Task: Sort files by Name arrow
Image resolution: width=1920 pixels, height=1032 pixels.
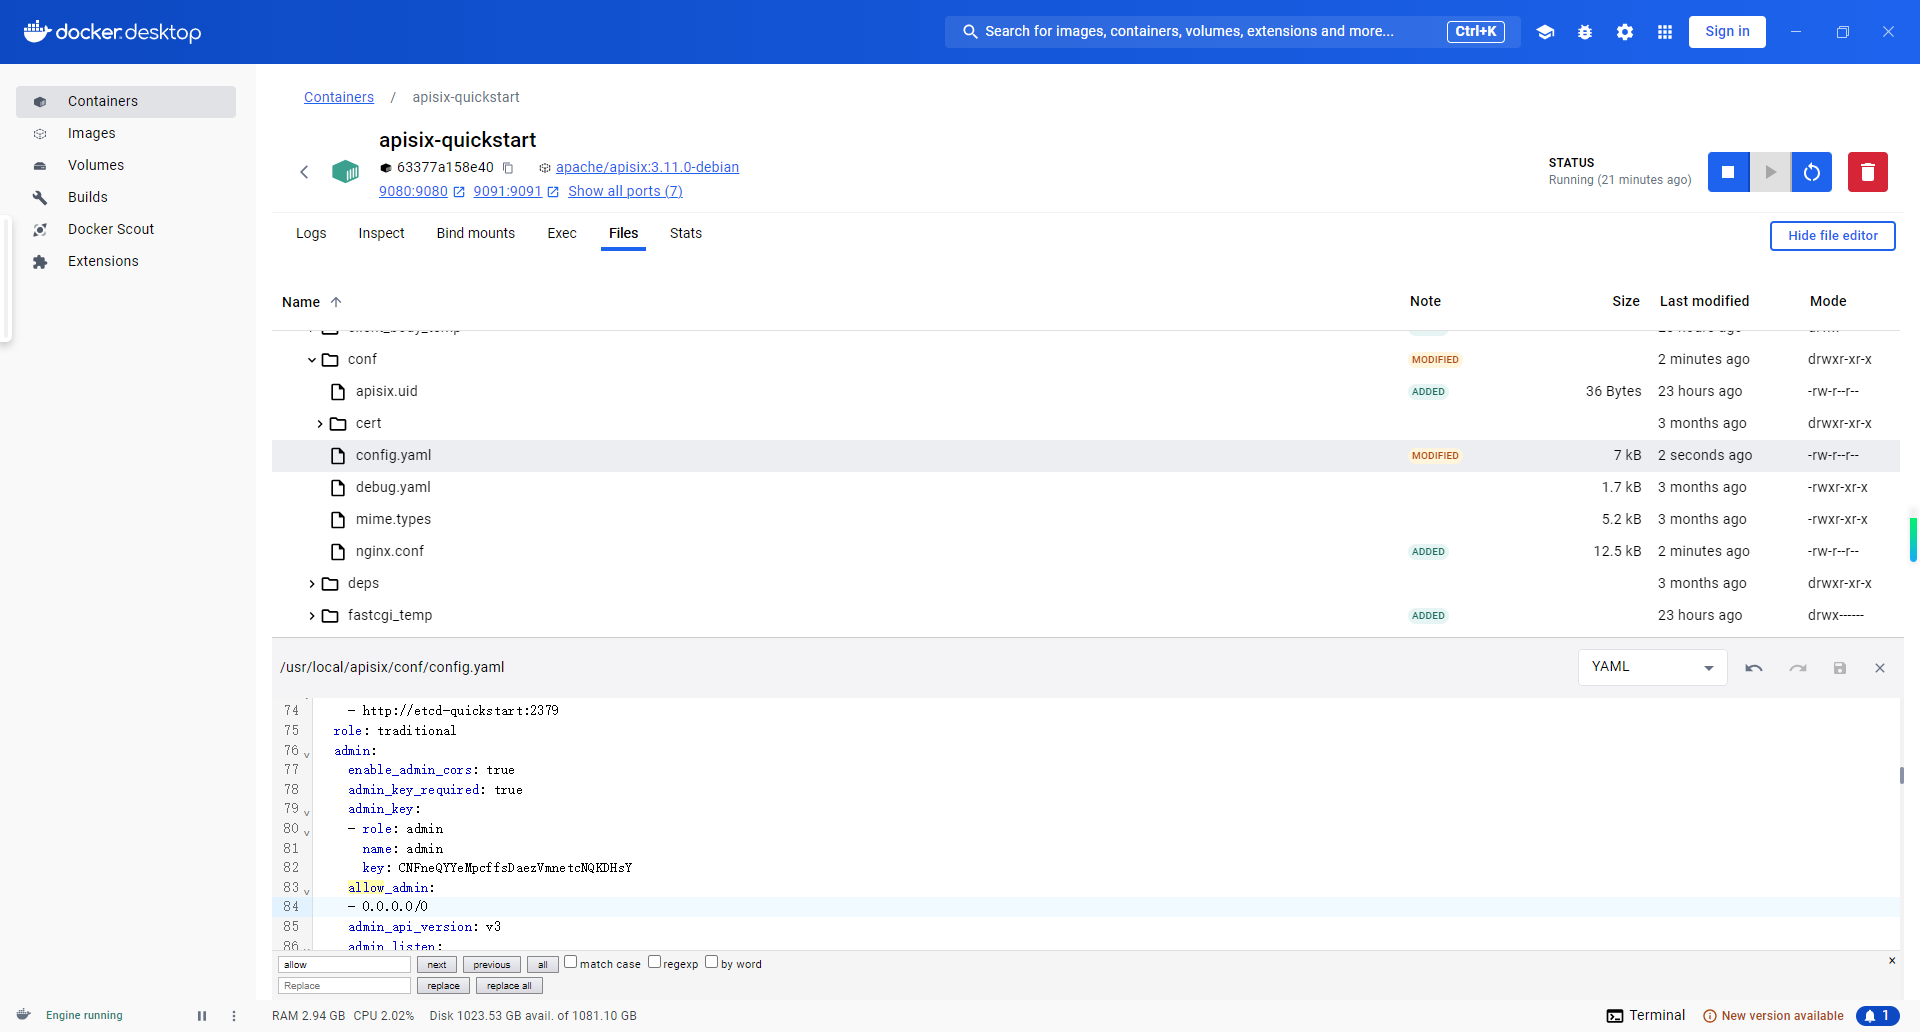Action: click(x=336, y=302)
